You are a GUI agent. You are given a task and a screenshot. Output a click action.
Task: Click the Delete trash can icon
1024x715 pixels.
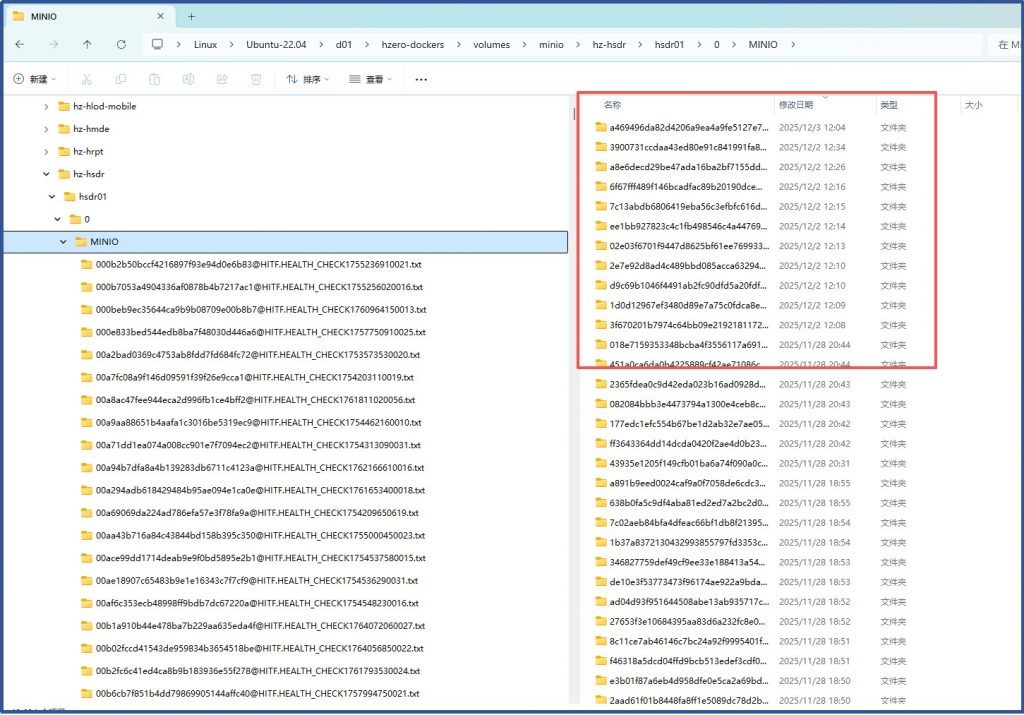[x=256, y=79]
